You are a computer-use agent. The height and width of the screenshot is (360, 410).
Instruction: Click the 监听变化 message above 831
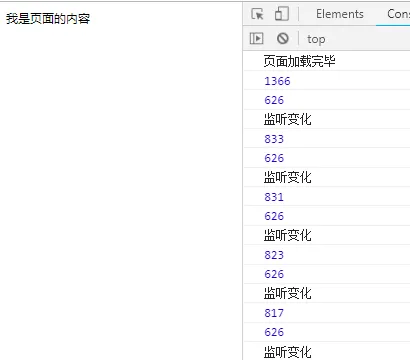coord(287,177)
